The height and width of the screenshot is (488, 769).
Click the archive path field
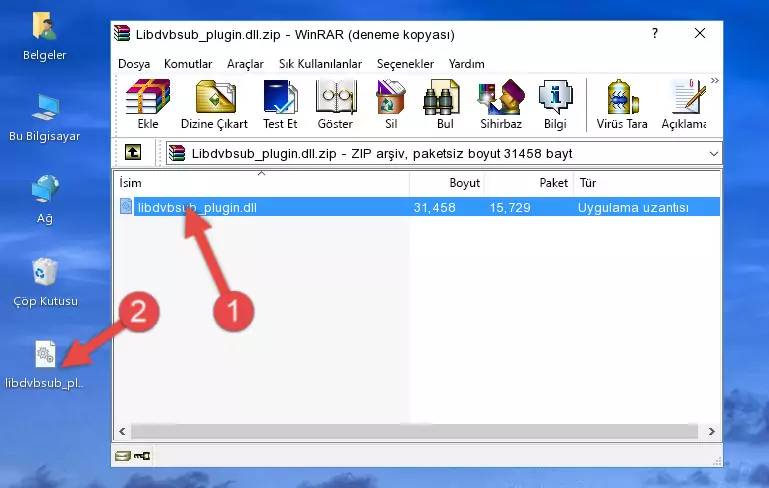click(x=443, y=154)
